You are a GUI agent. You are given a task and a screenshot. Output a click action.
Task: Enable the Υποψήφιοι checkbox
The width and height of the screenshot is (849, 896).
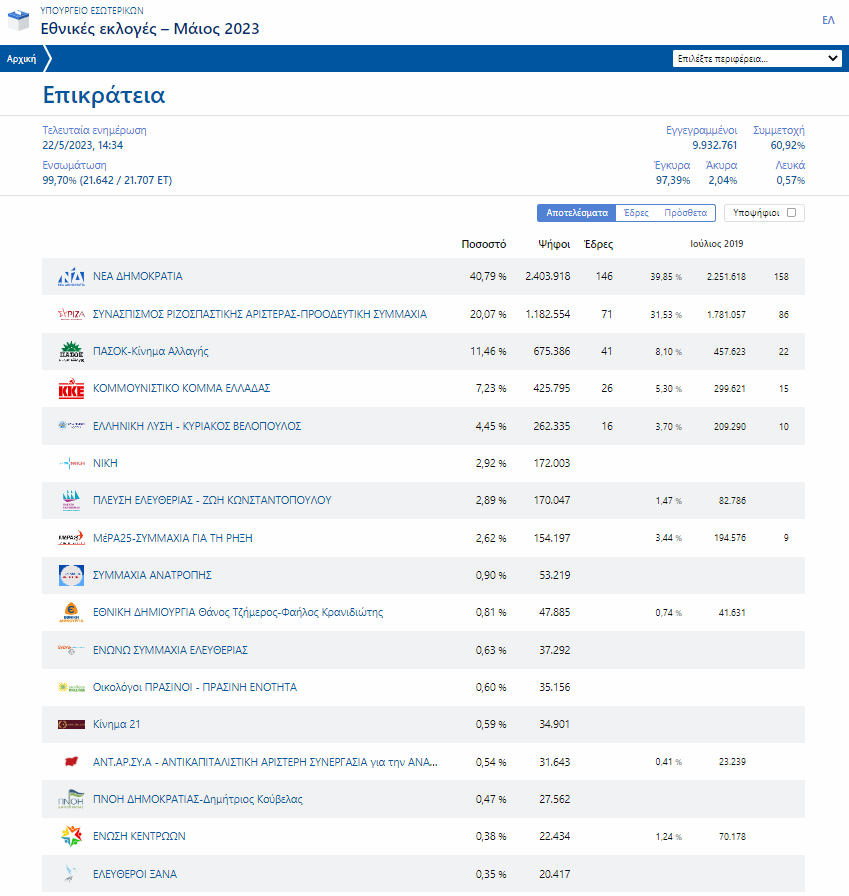(791, 213)
